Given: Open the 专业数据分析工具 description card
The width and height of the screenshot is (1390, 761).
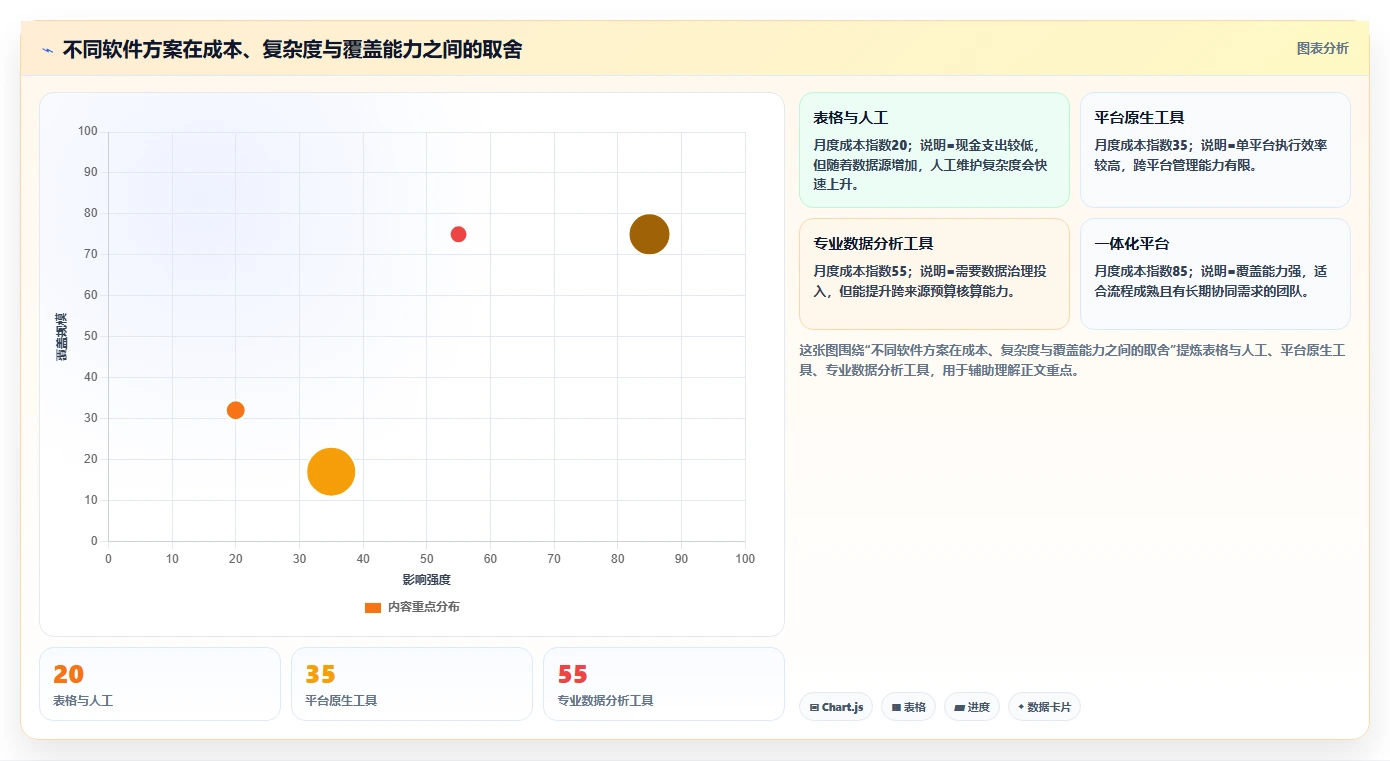Looking at the screenshot, I should 934,273.
